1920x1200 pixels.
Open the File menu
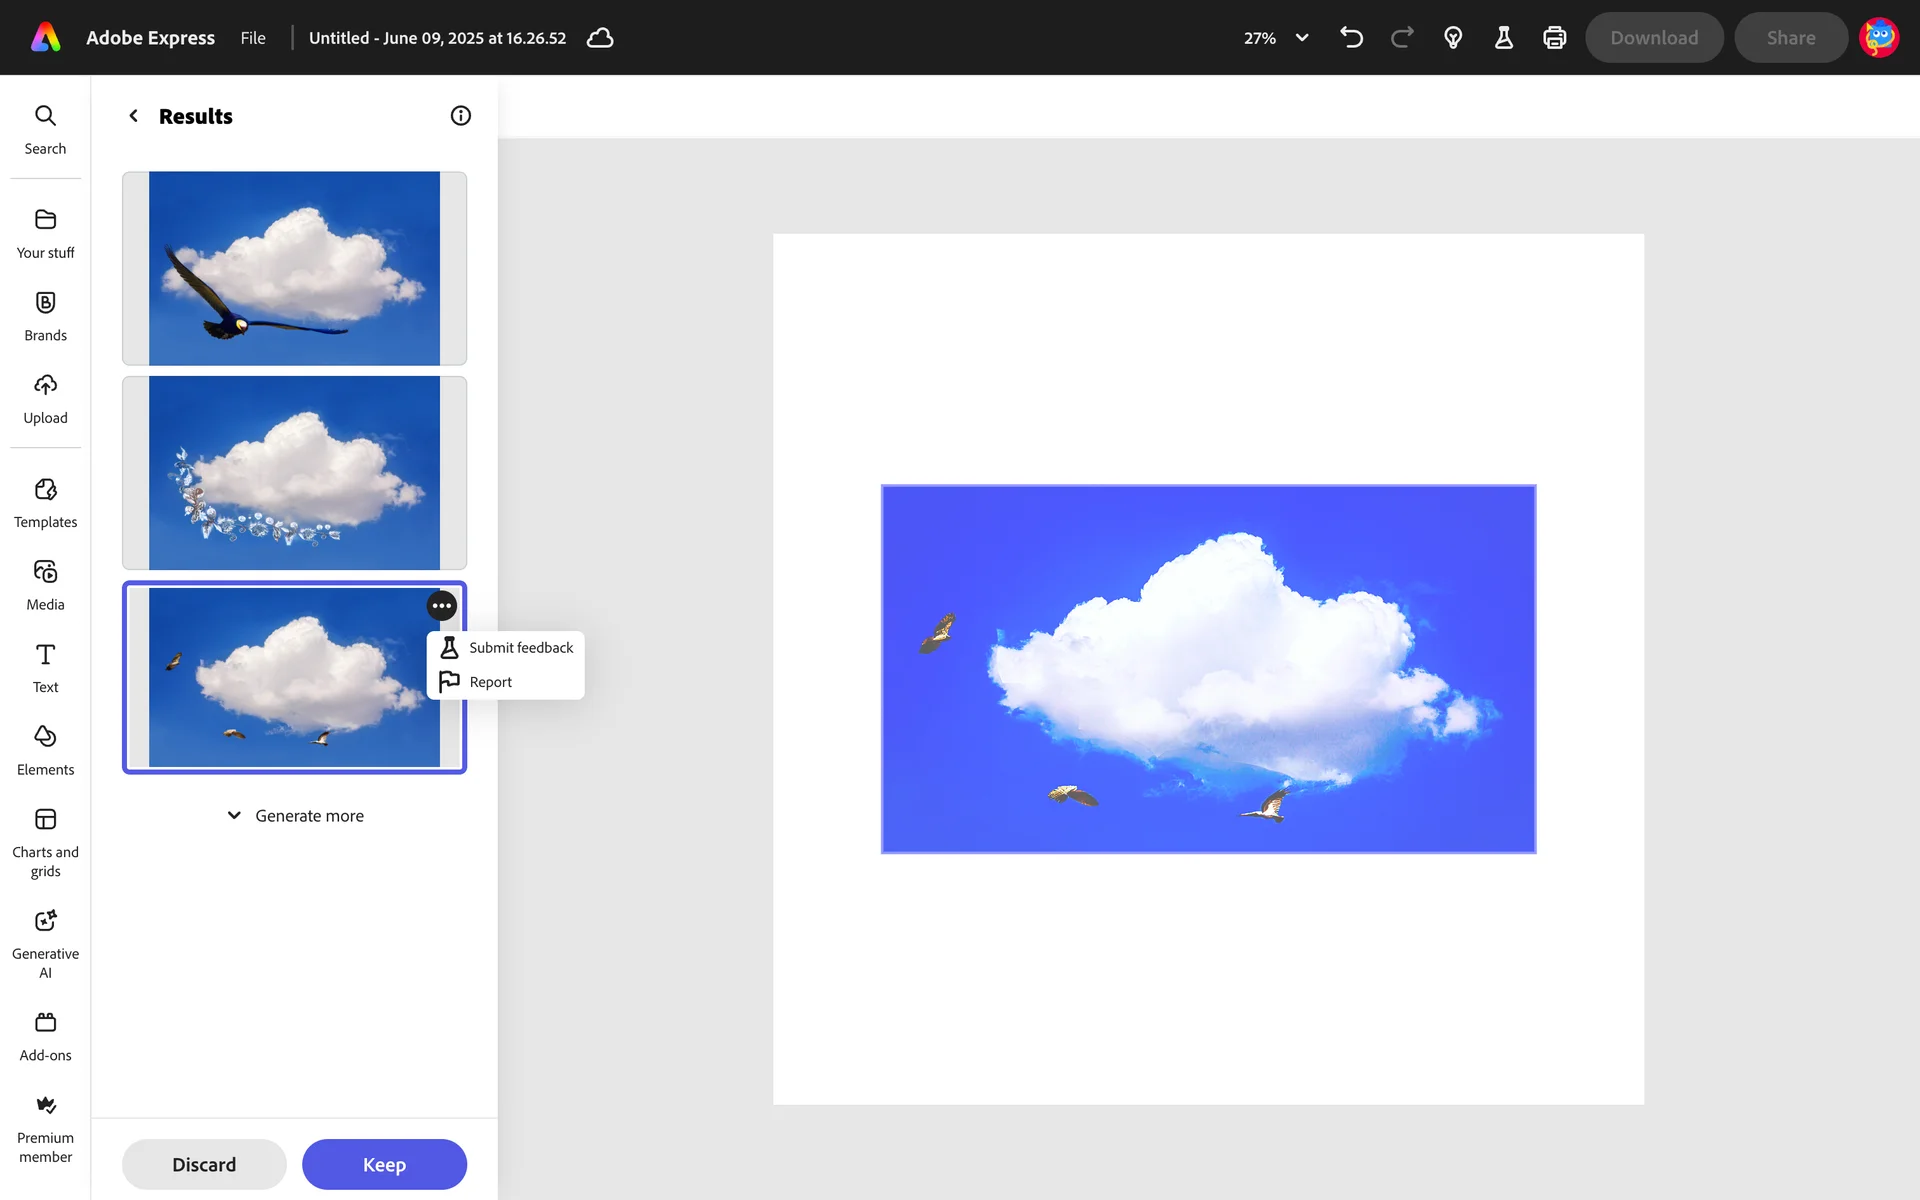(253, 38)
